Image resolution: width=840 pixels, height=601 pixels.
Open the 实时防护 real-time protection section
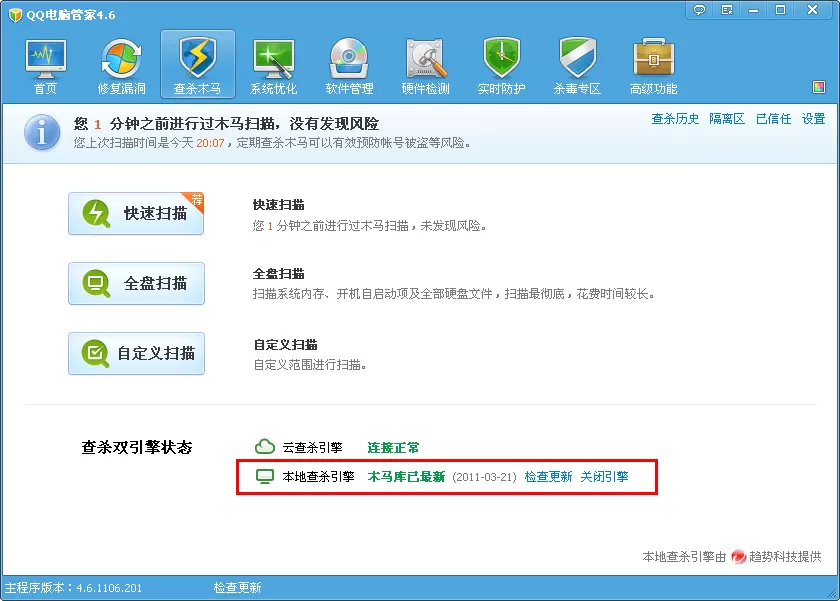pyautogui.click(x=501, y=66)
